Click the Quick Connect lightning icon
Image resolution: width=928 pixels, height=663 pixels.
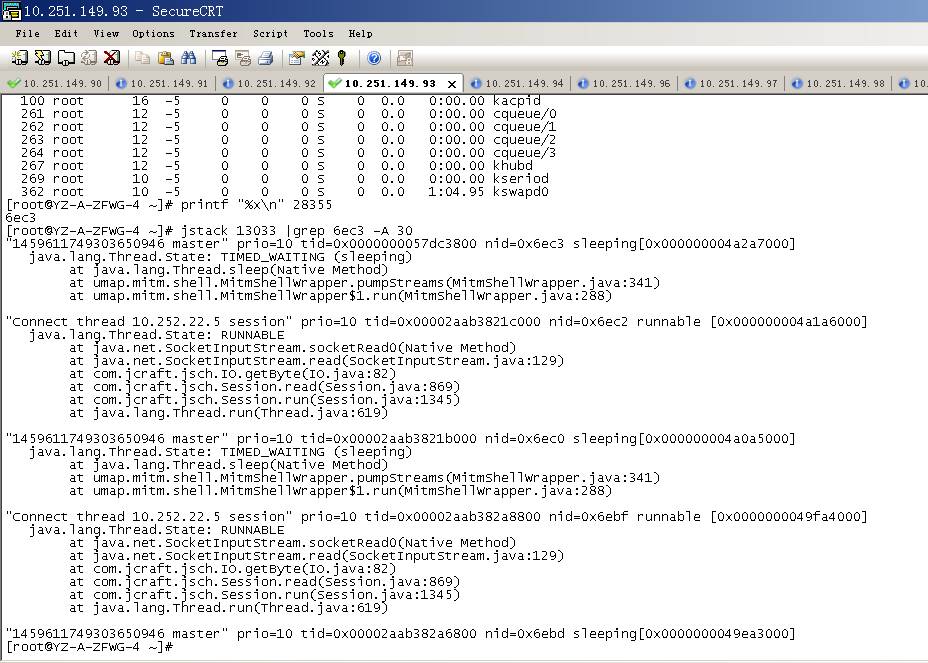43,58
